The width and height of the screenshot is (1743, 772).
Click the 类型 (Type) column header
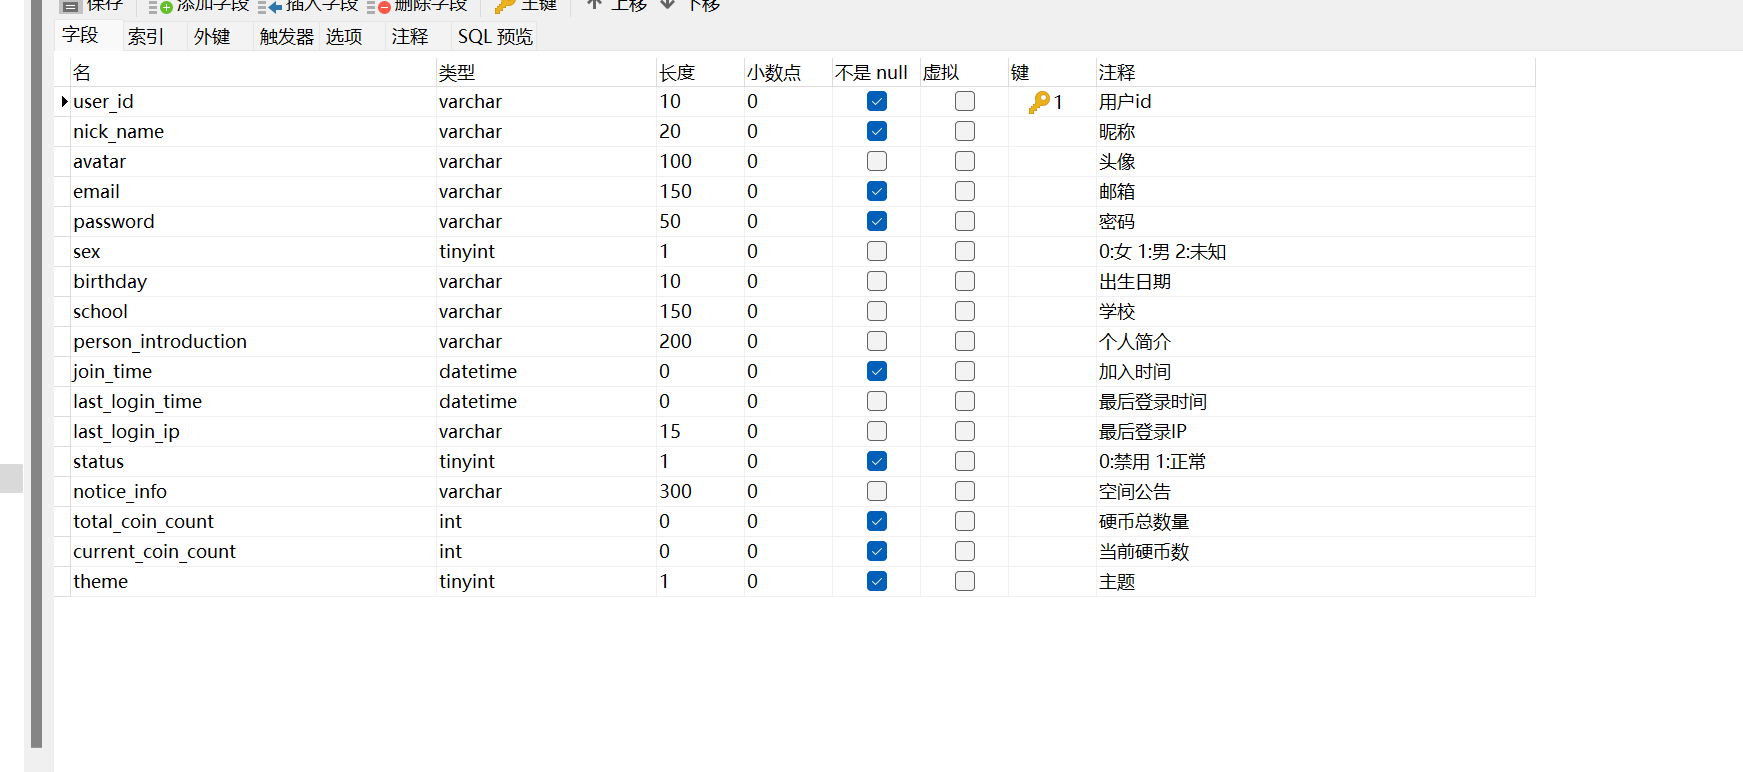457,72
